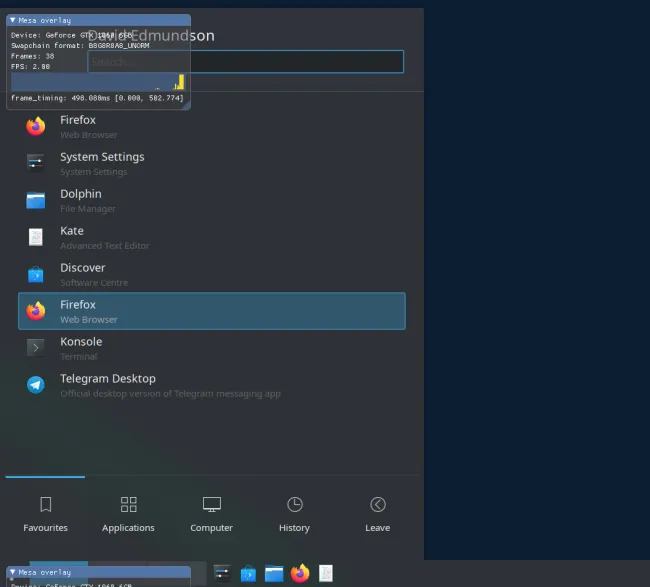
Task: Launch Firefox from the taskbar
Action: coord(300,574)
